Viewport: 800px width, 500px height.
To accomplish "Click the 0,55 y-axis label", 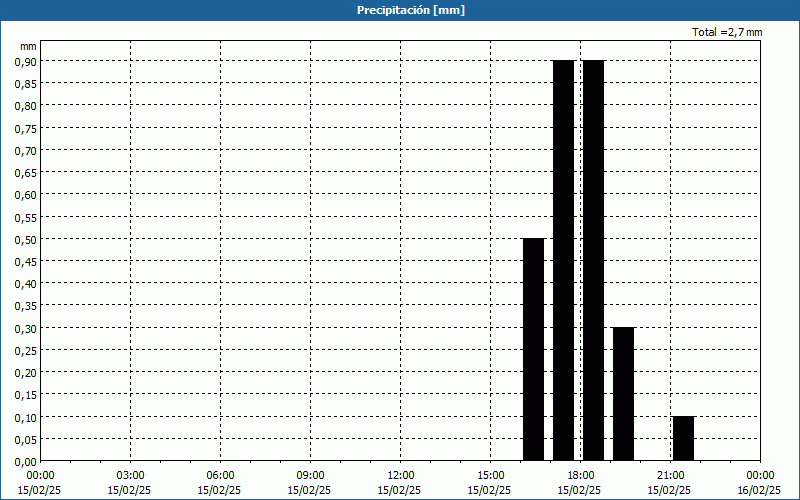I will (26, 216).
